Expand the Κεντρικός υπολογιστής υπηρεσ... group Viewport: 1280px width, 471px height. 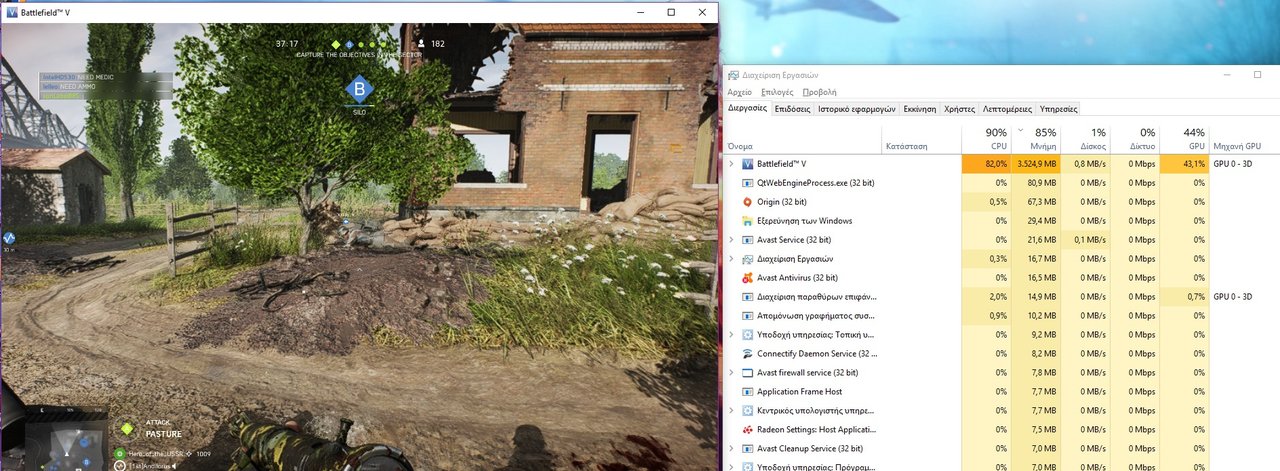[x=731, y=411]
